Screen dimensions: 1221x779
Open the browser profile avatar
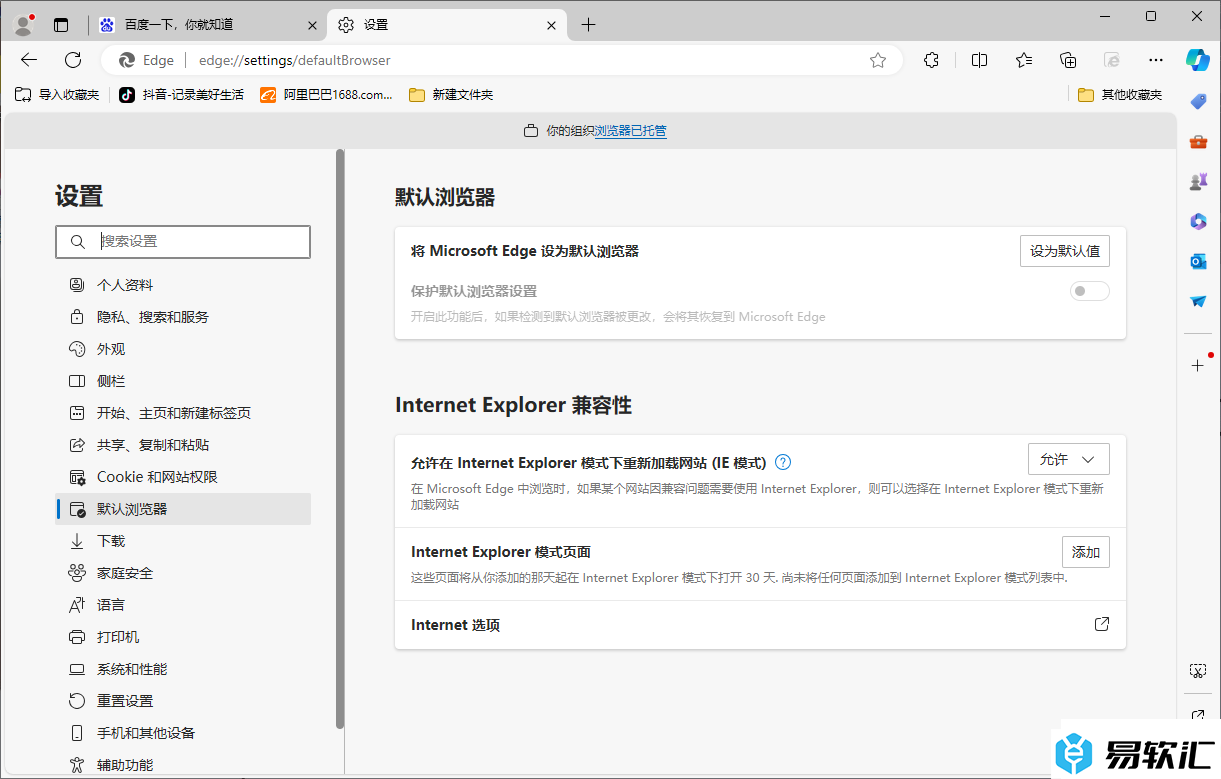24,25
